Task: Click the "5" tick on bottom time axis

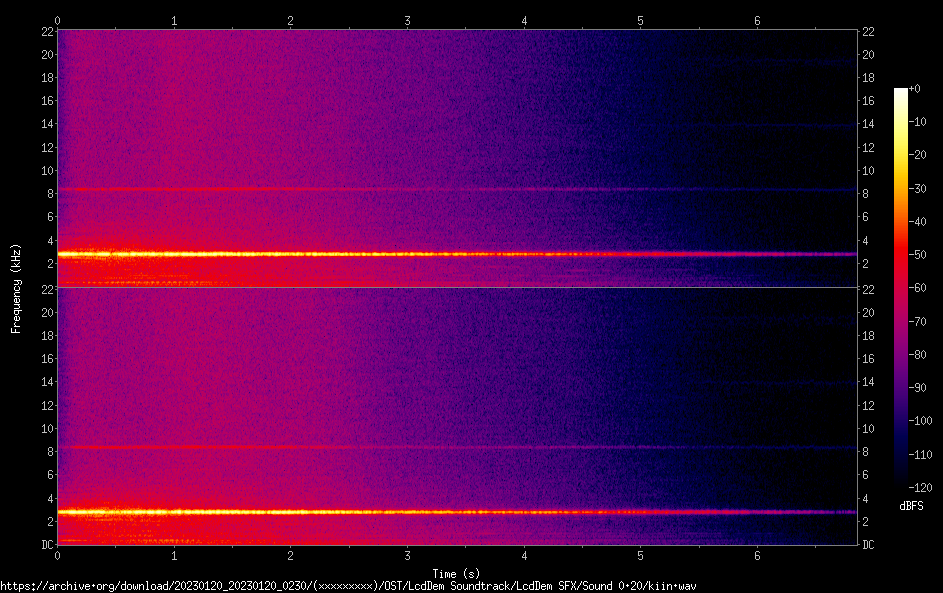Action: [640, 554]
